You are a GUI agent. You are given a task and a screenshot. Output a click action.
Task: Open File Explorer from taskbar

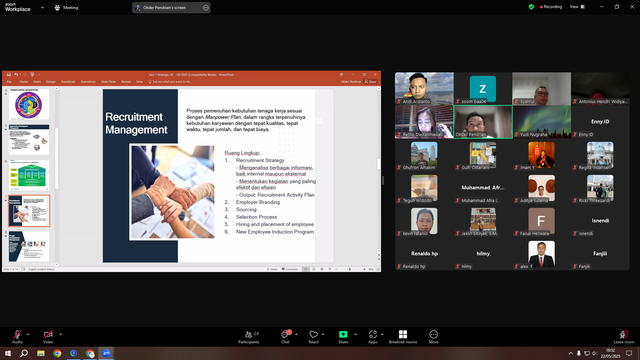tap(41, 353)
